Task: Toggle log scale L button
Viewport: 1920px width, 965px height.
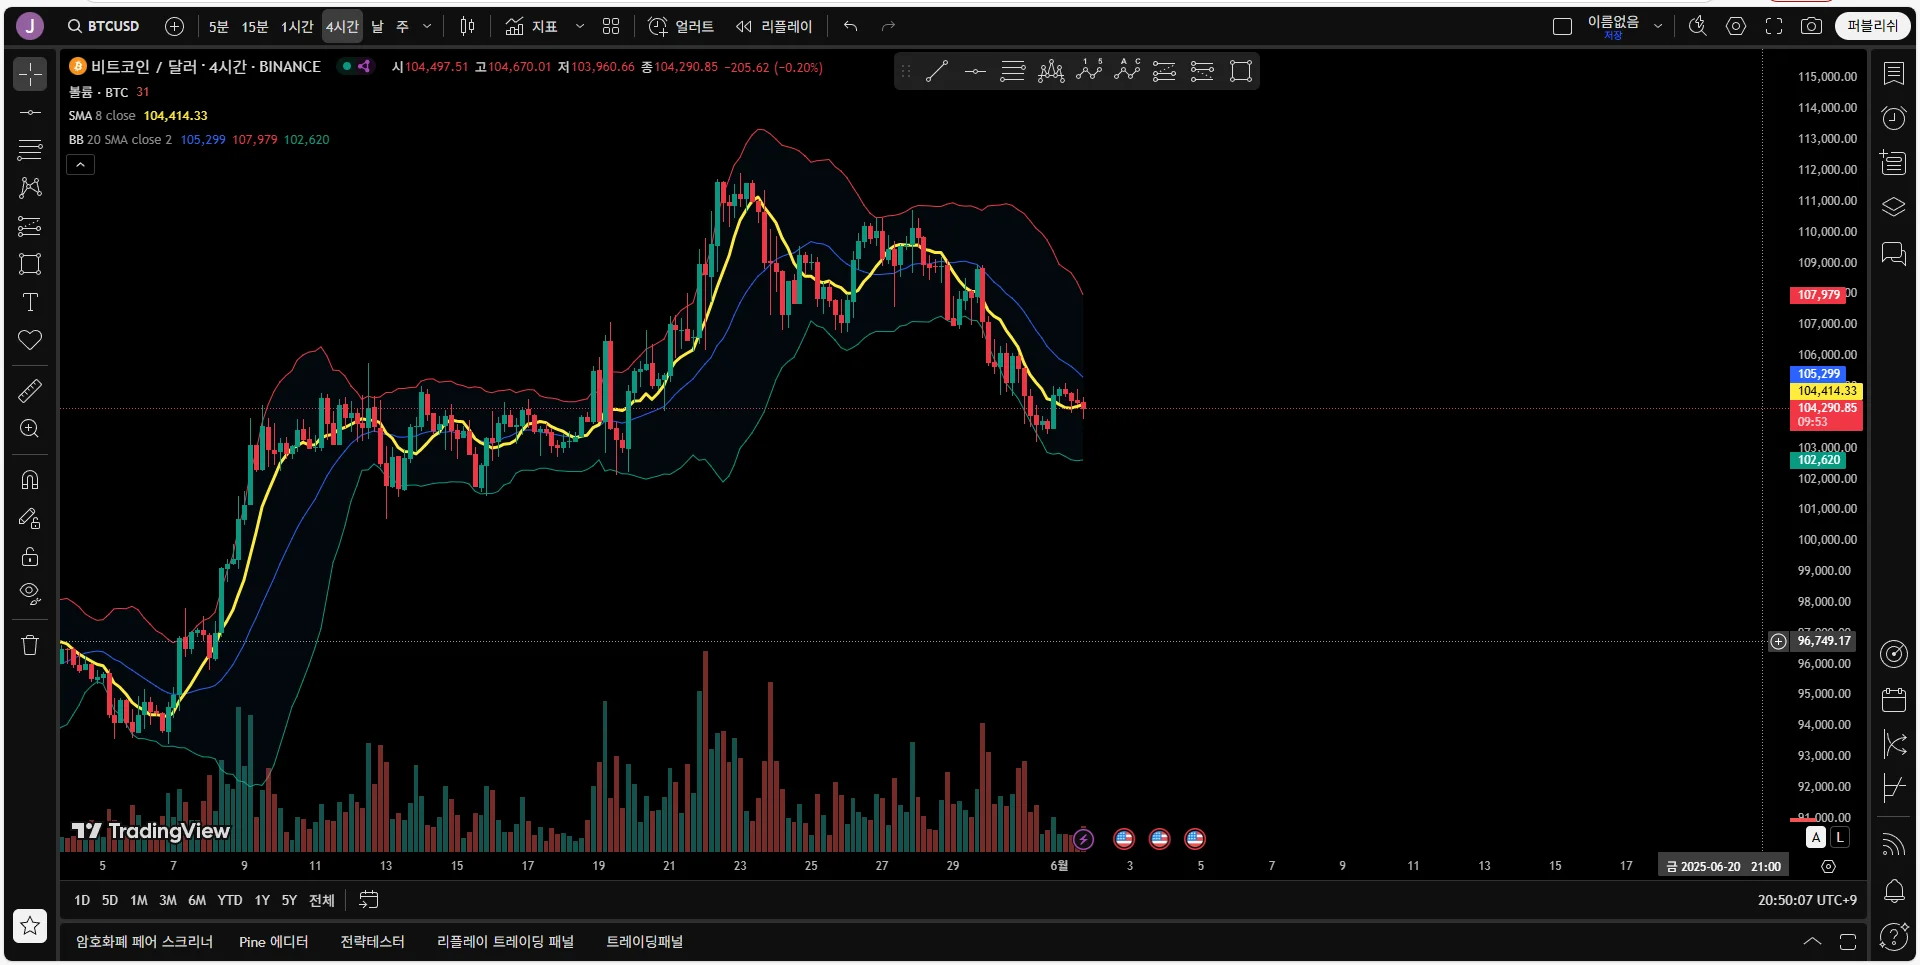Action: [x=1840, y=838]
